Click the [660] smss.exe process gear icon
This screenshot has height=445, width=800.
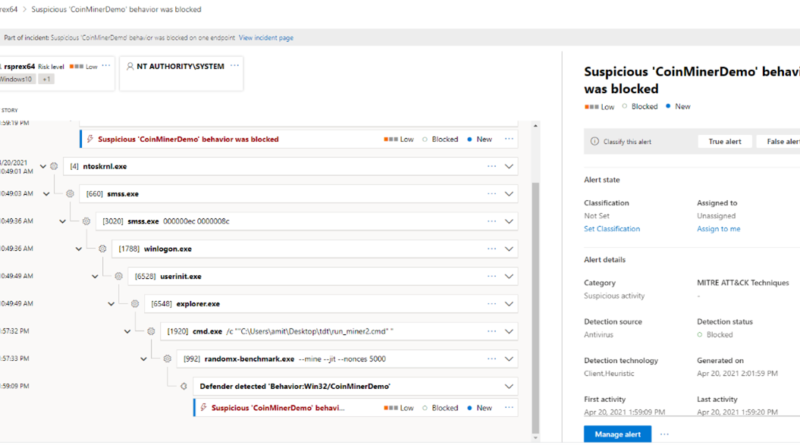point(70,194)
